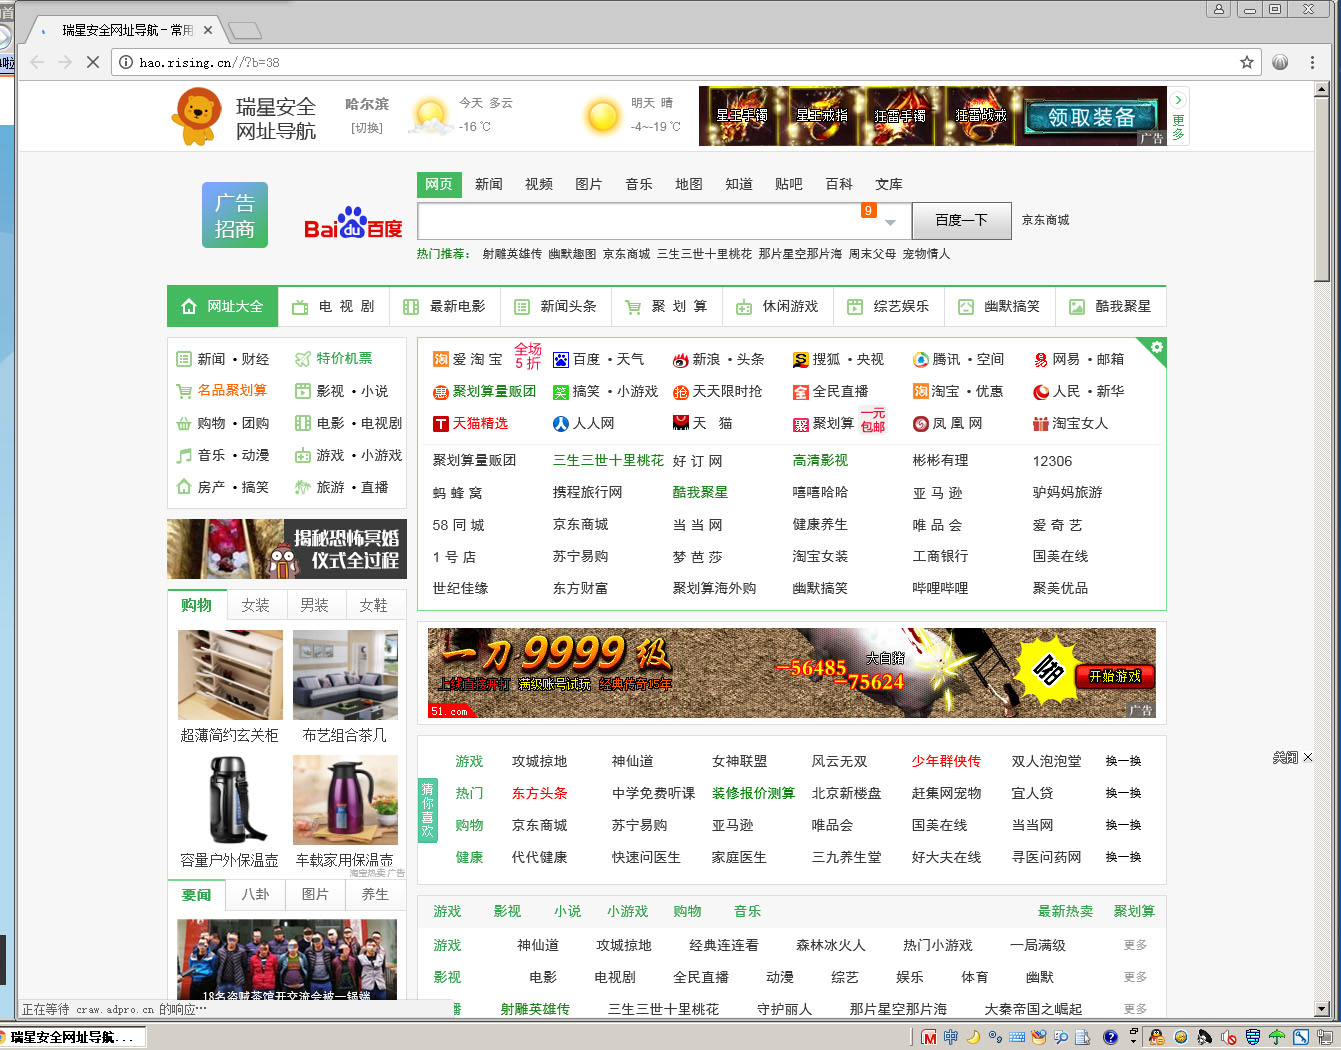Click the Tencent penguin icon beside 腾讯·空间
This screenshot has height=1050, width=1341.
click(921, 360)
